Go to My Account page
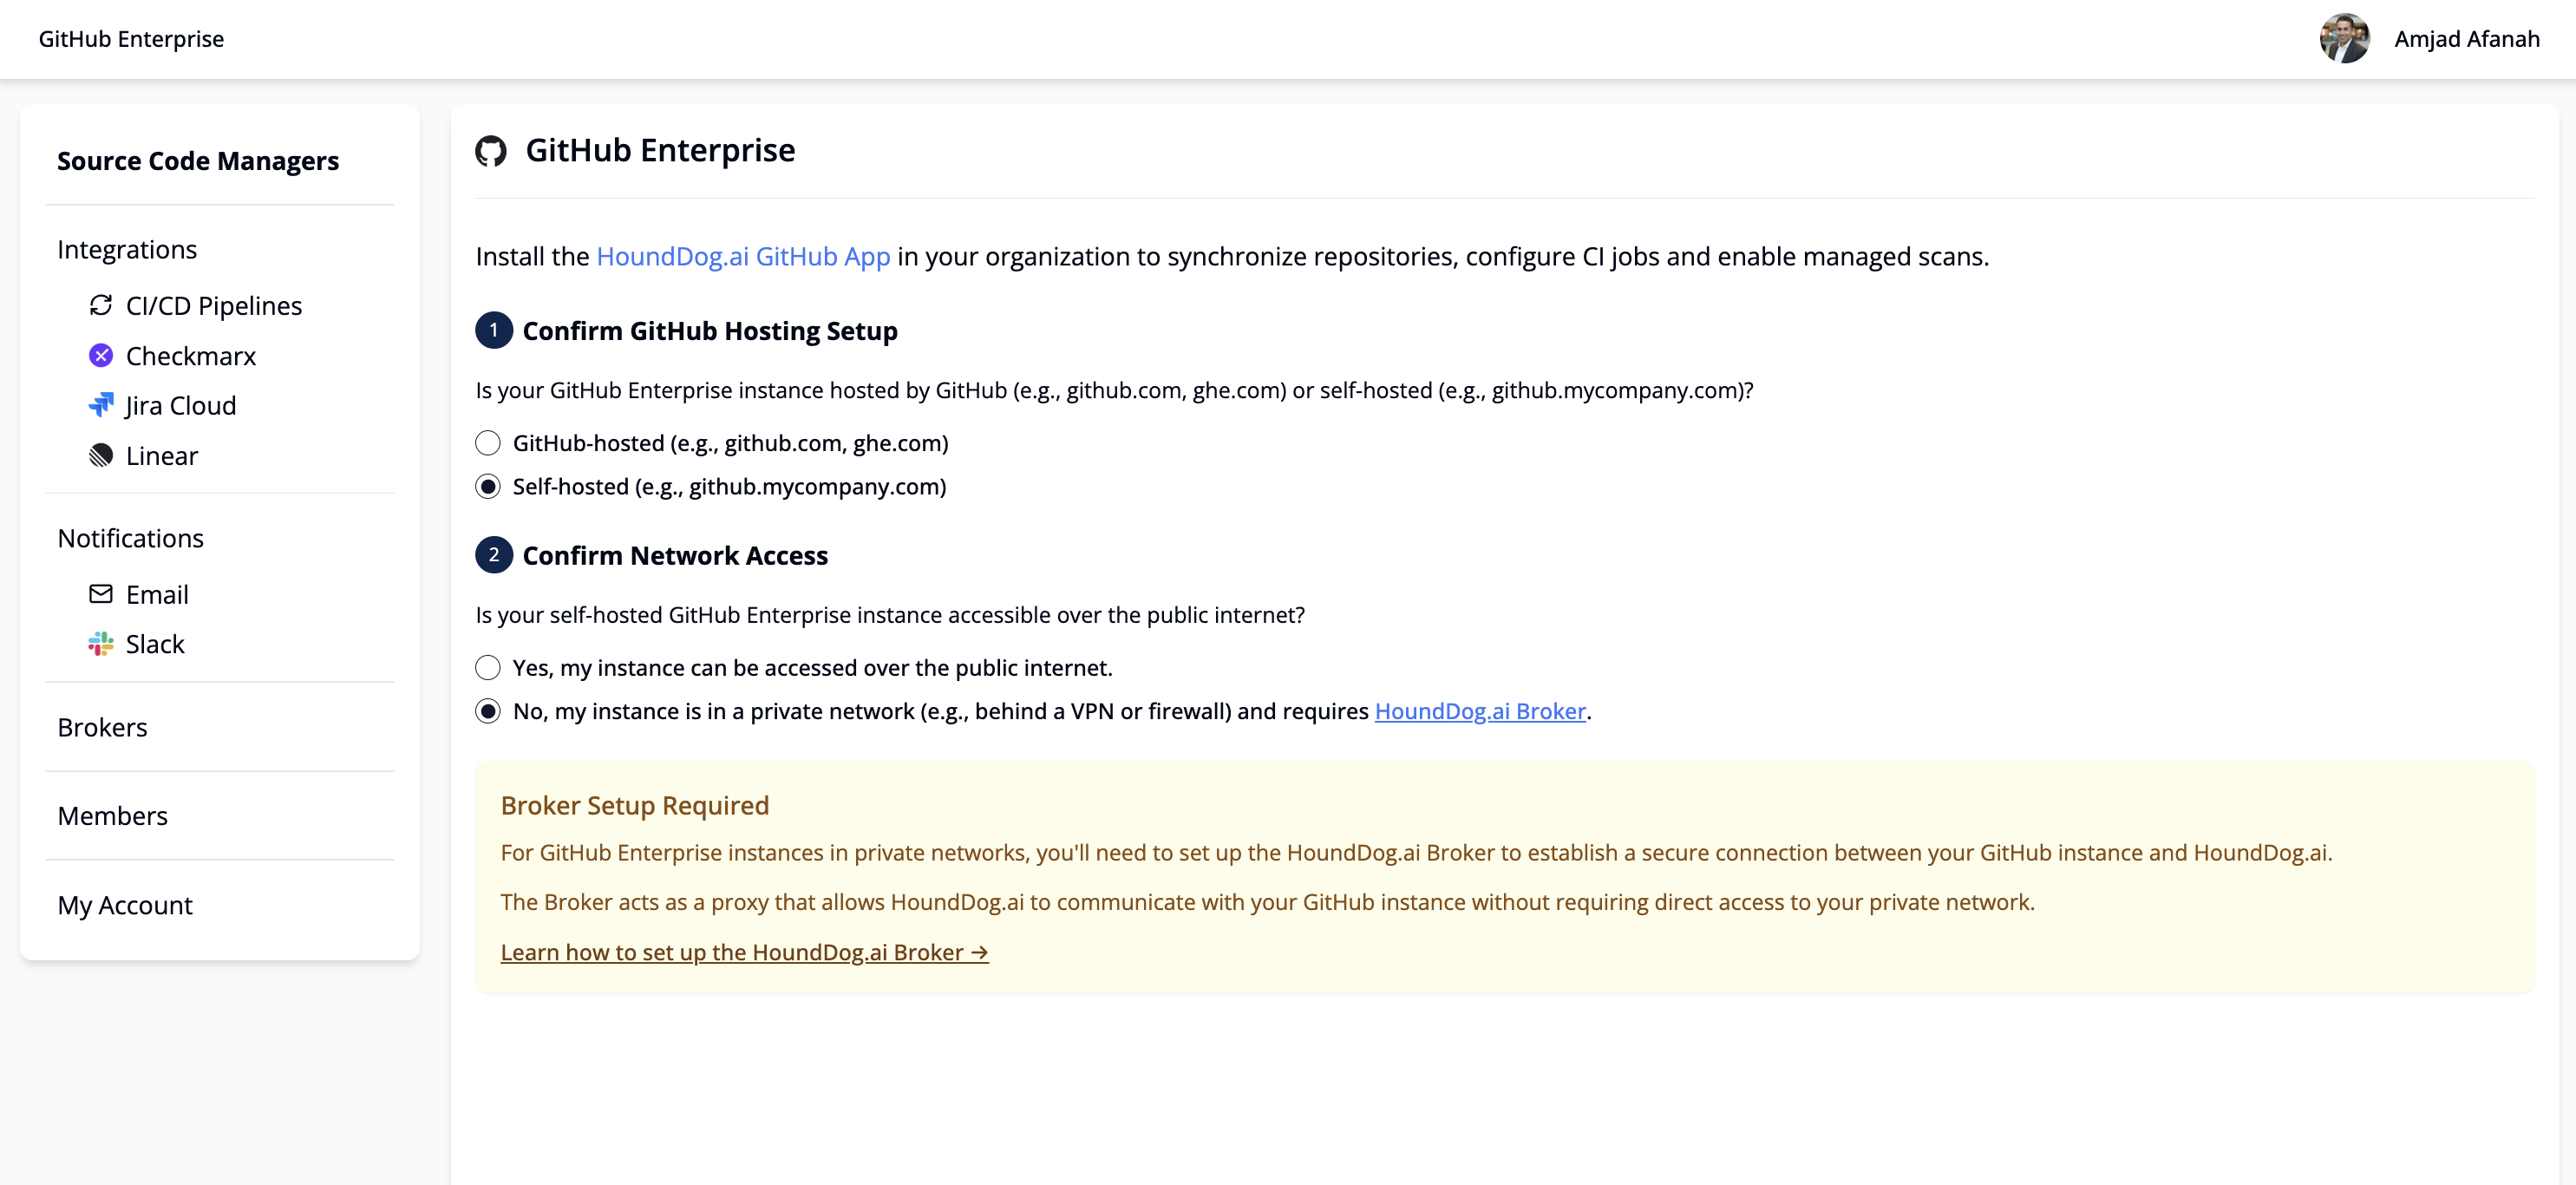The width and height of the screenshot is (2576, 1185). pyautogui.click(x=125, y=905)
